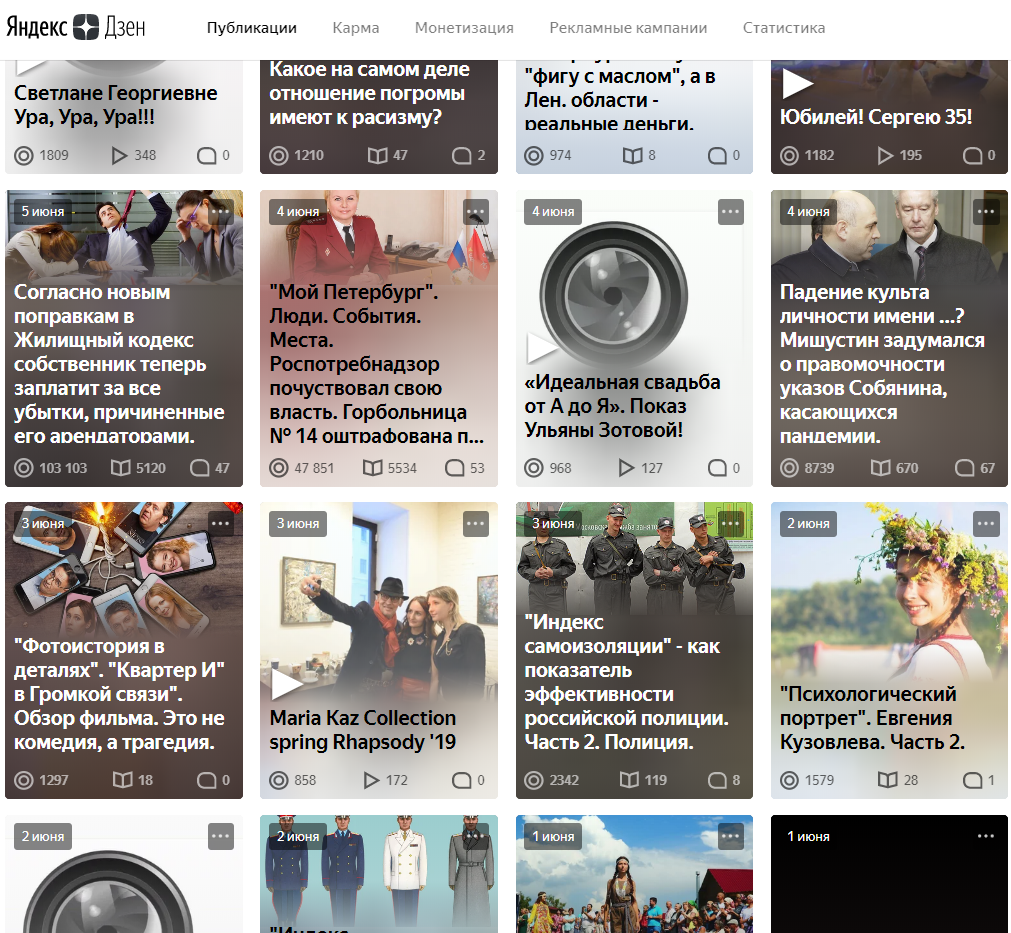Click the reads icon showing 18
Image resolution: width=1011 pixels, height=933 pixels.
click(123, 780)
